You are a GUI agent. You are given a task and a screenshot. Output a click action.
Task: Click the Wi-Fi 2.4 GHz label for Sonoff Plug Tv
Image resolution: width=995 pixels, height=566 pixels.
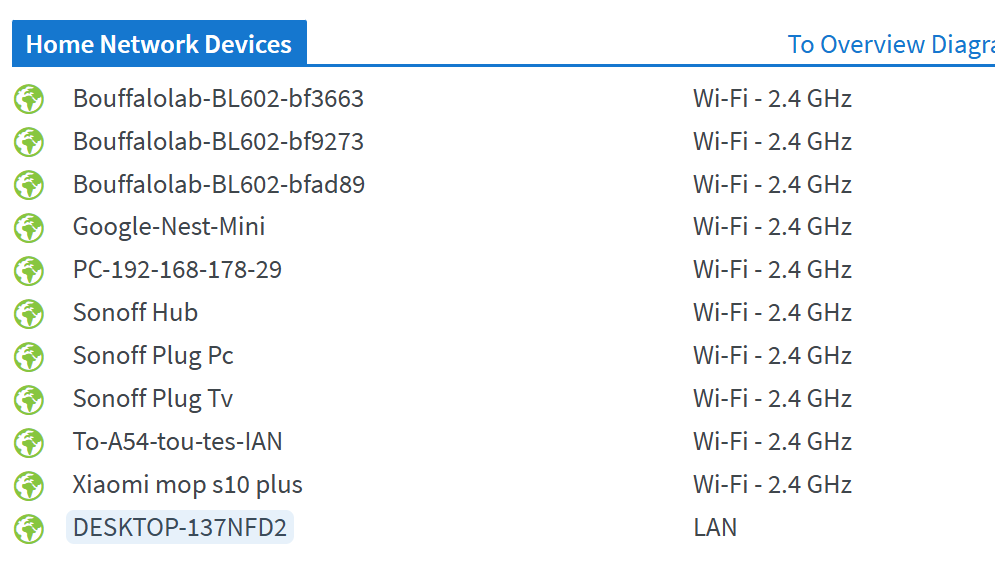click(x=772, y=398)
